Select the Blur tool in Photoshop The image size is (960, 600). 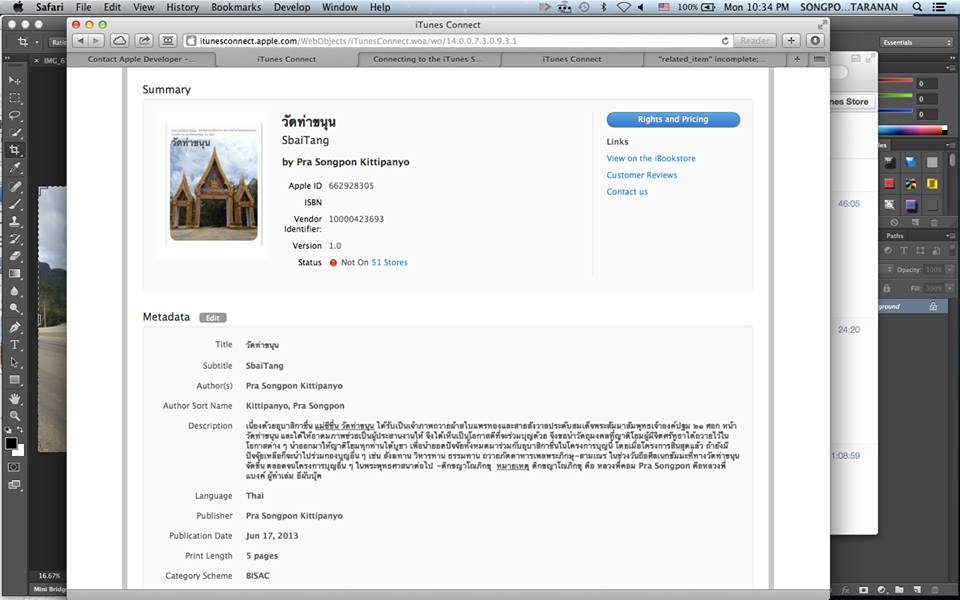(x=15, y=291)
